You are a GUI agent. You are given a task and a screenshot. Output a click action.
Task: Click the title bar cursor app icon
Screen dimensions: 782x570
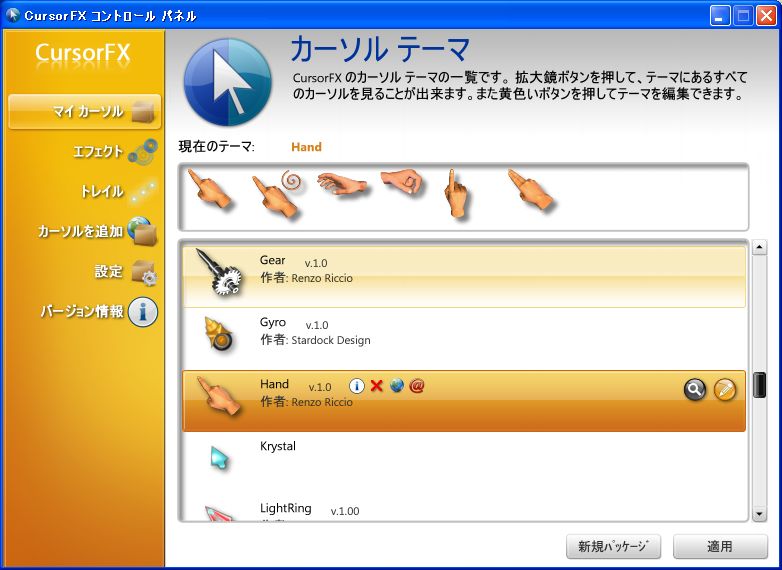click(x=12, y=15)
